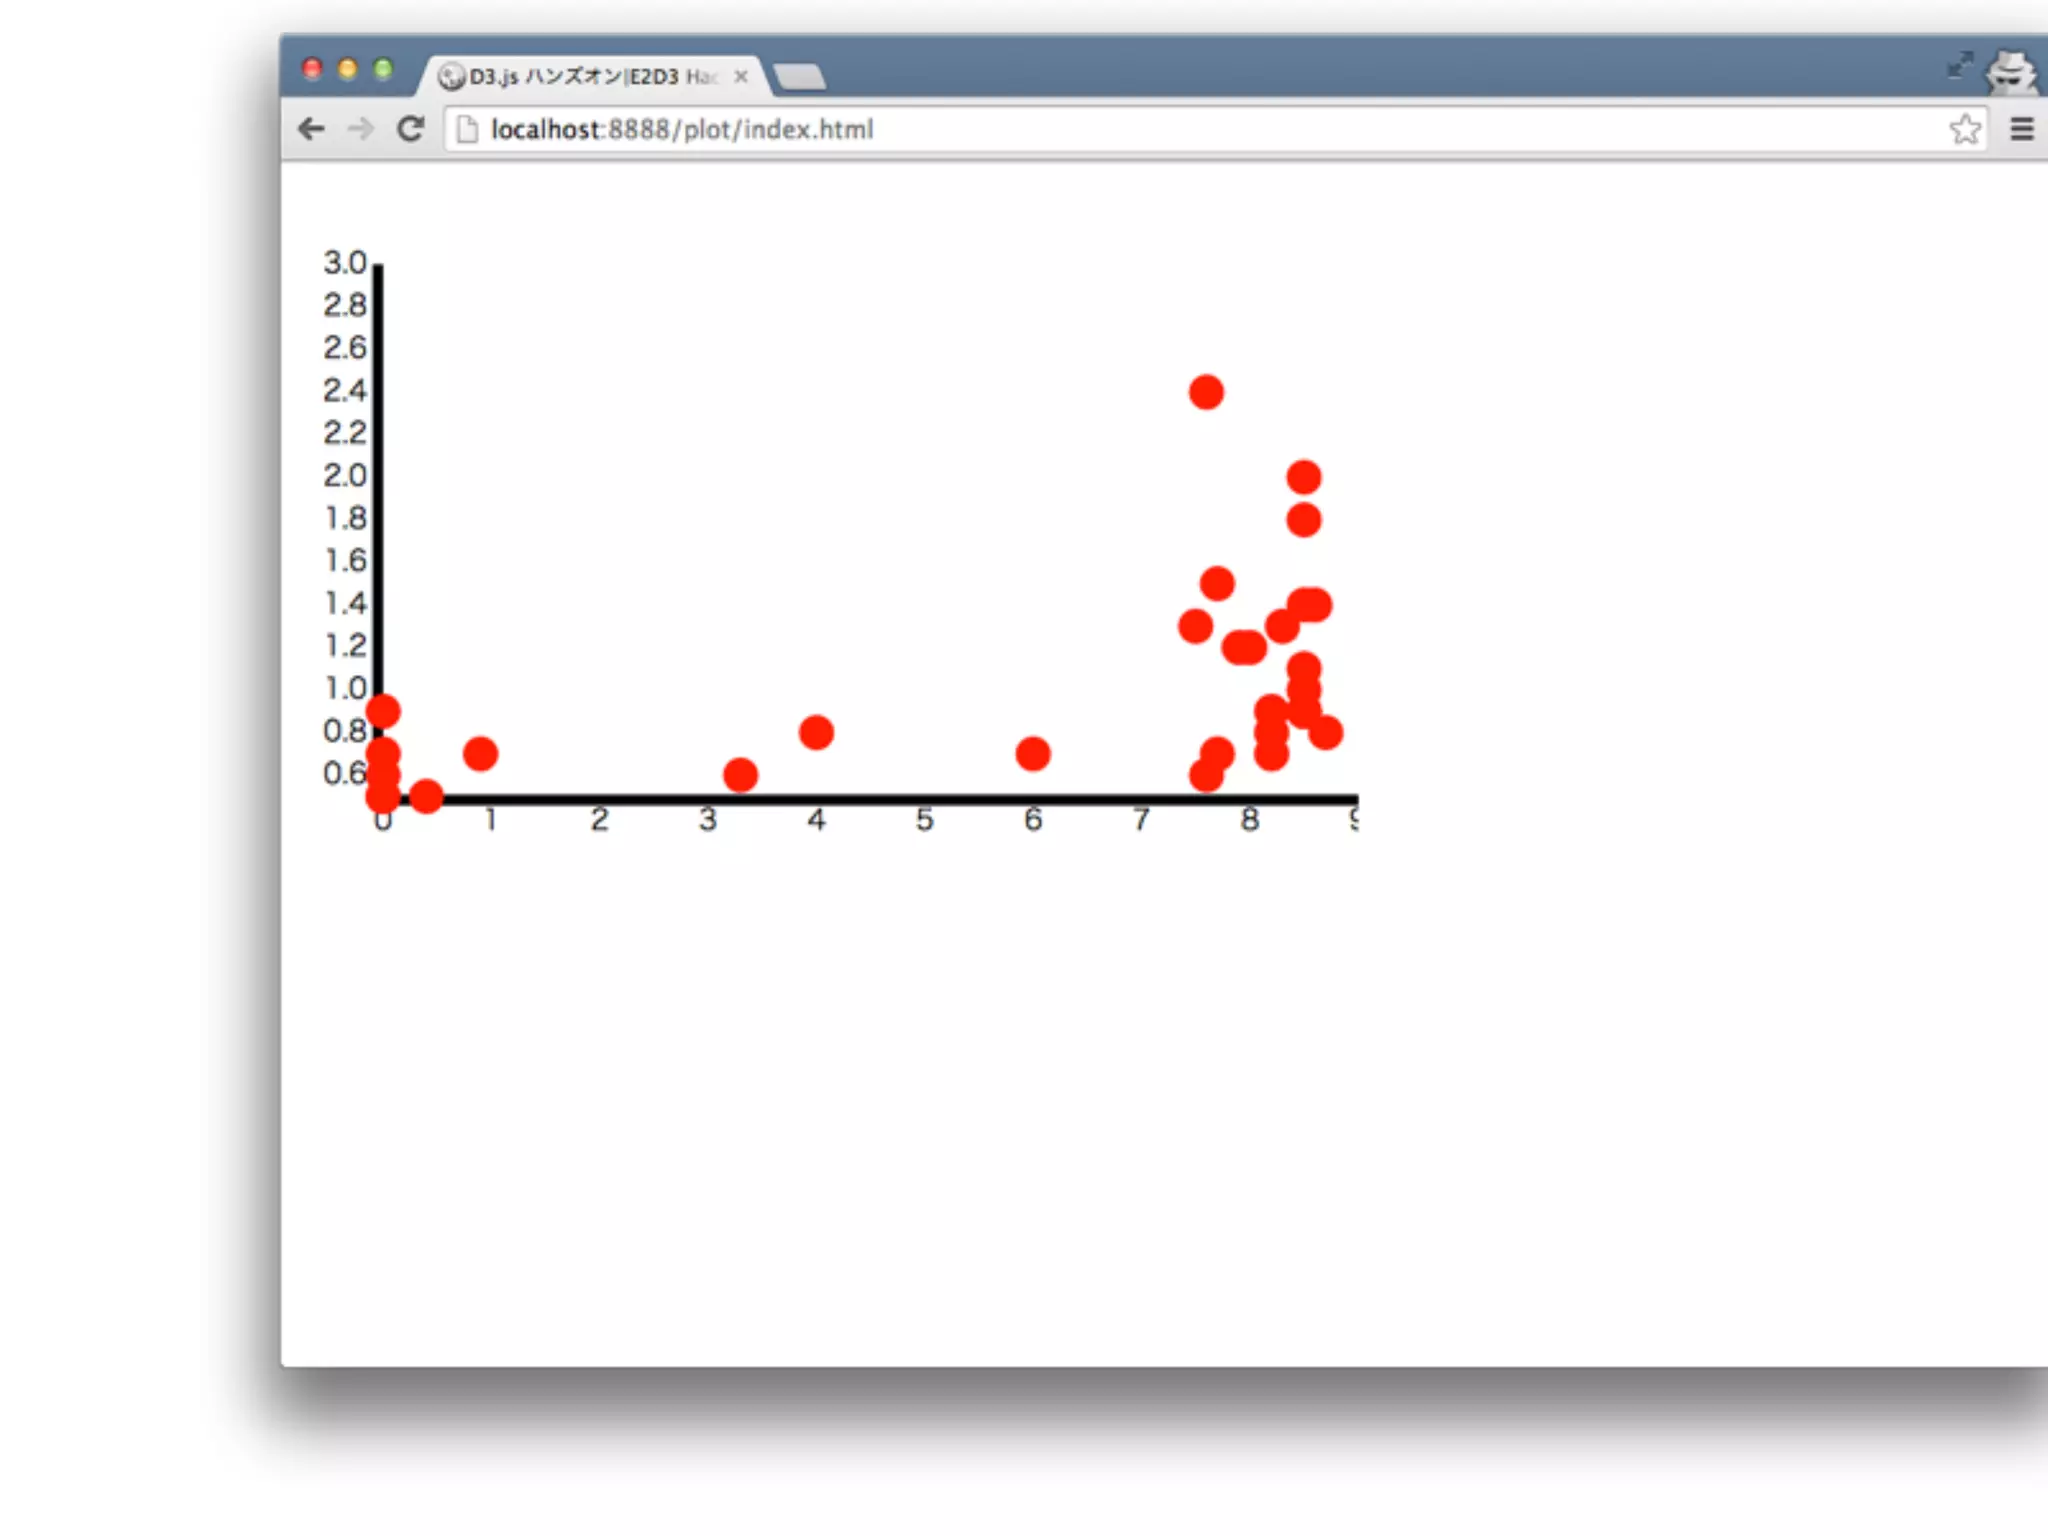Click the incognito spy icon
The image size is (2048, 1536).
pyautogui.click(x=2011, y=72)
